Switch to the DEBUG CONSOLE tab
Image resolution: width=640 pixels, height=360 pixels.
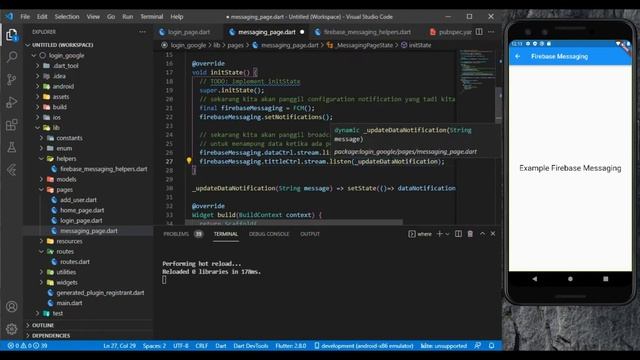[269, 234]
